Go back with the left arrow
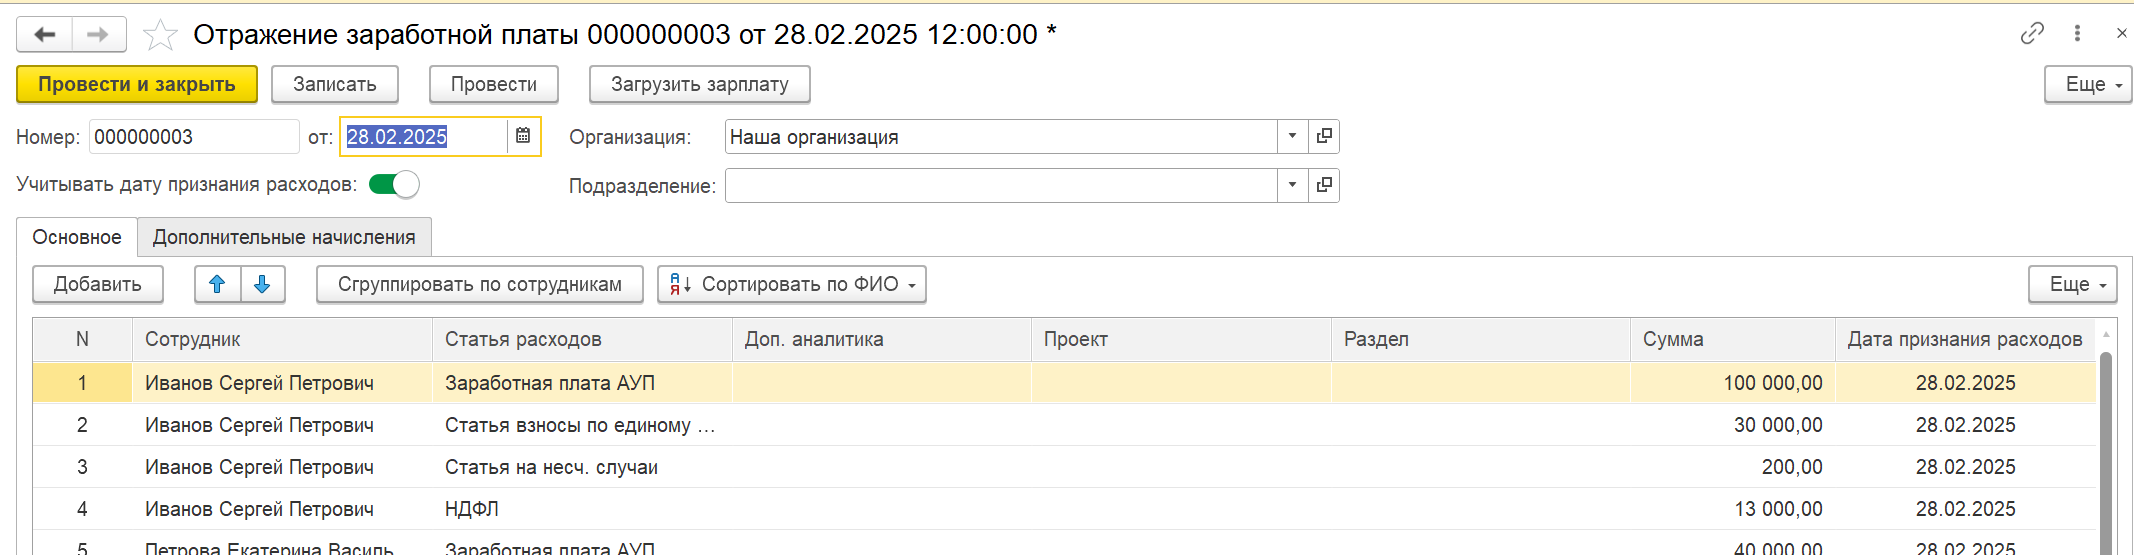This screenshot has width=2134, height=555. tap(45, 35)
